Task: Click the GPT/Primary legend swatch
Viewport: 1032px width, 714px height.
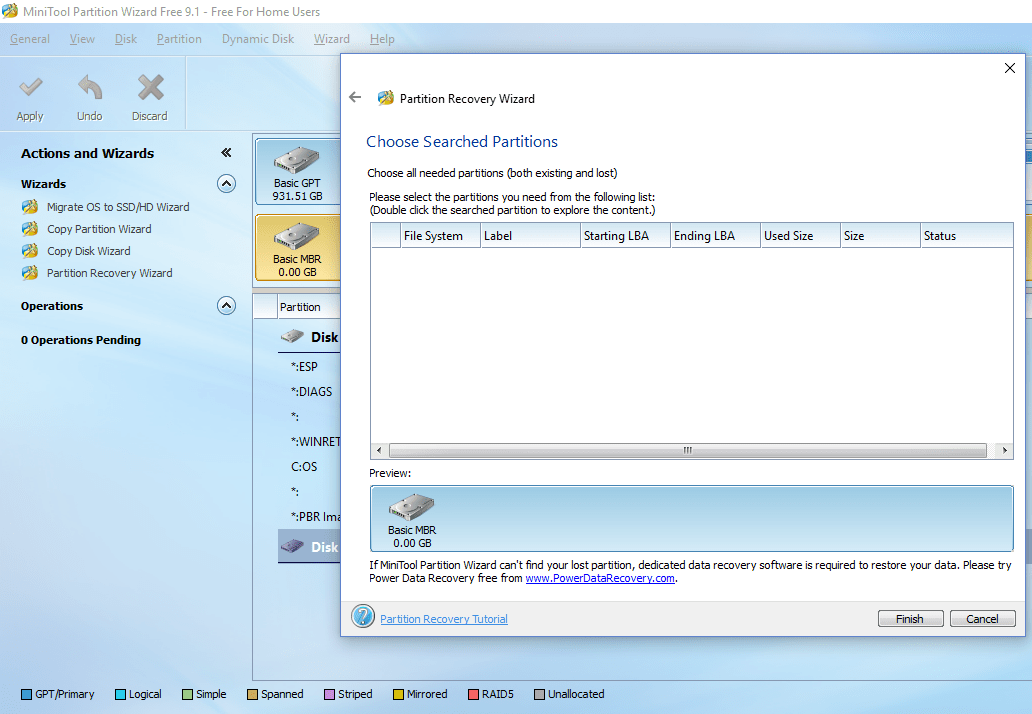Action: tap(26, 694)
